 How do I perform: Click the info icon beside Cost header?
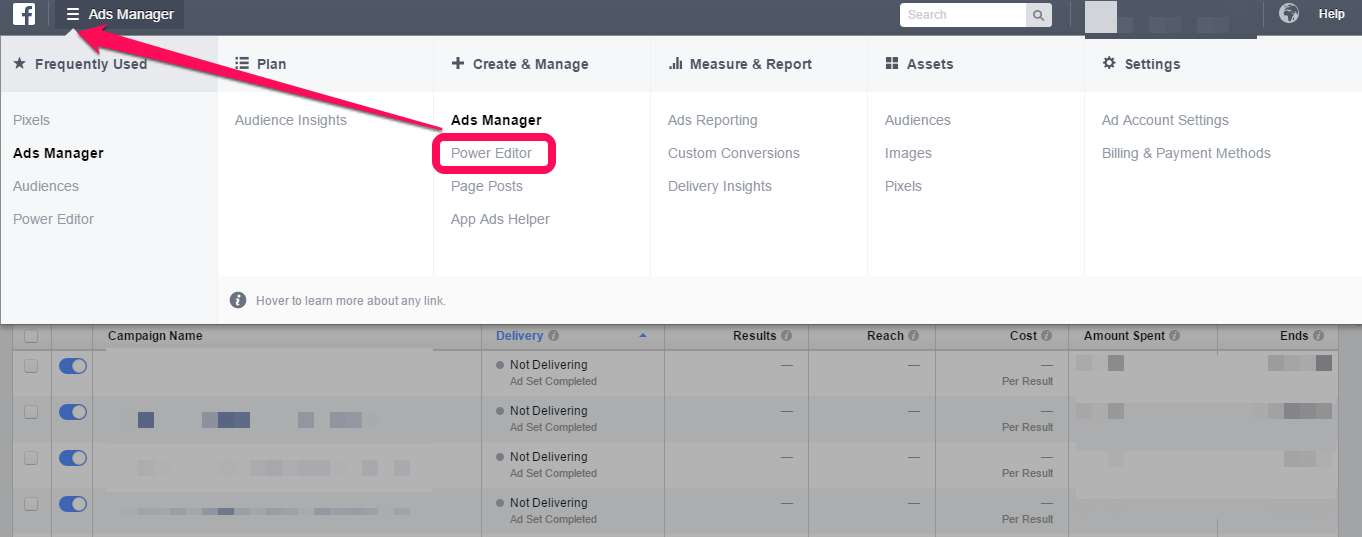pos(1046,336)
